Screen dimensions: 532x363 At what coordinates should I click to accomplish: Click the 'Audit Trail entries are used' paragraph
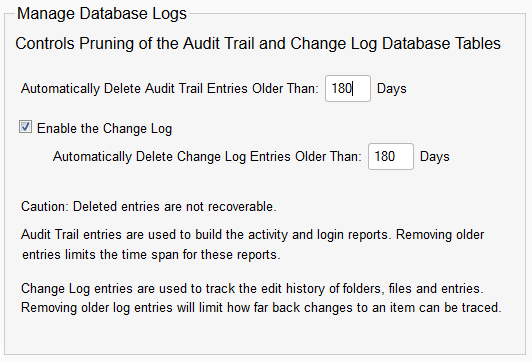point(253,245)
